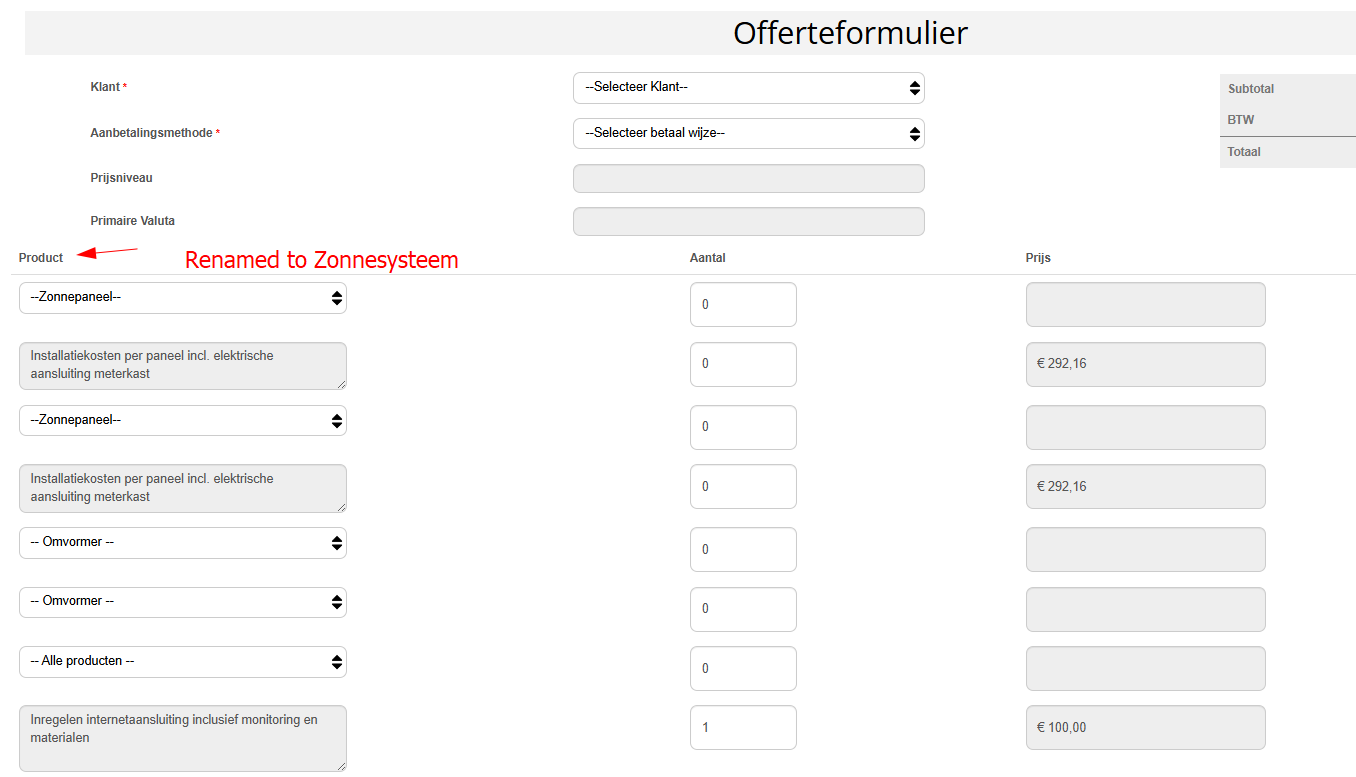The width and height of the screenshot is (1356, 777).
Task: Click the Primaire Valuta field
Action: [x=748, y=222]
